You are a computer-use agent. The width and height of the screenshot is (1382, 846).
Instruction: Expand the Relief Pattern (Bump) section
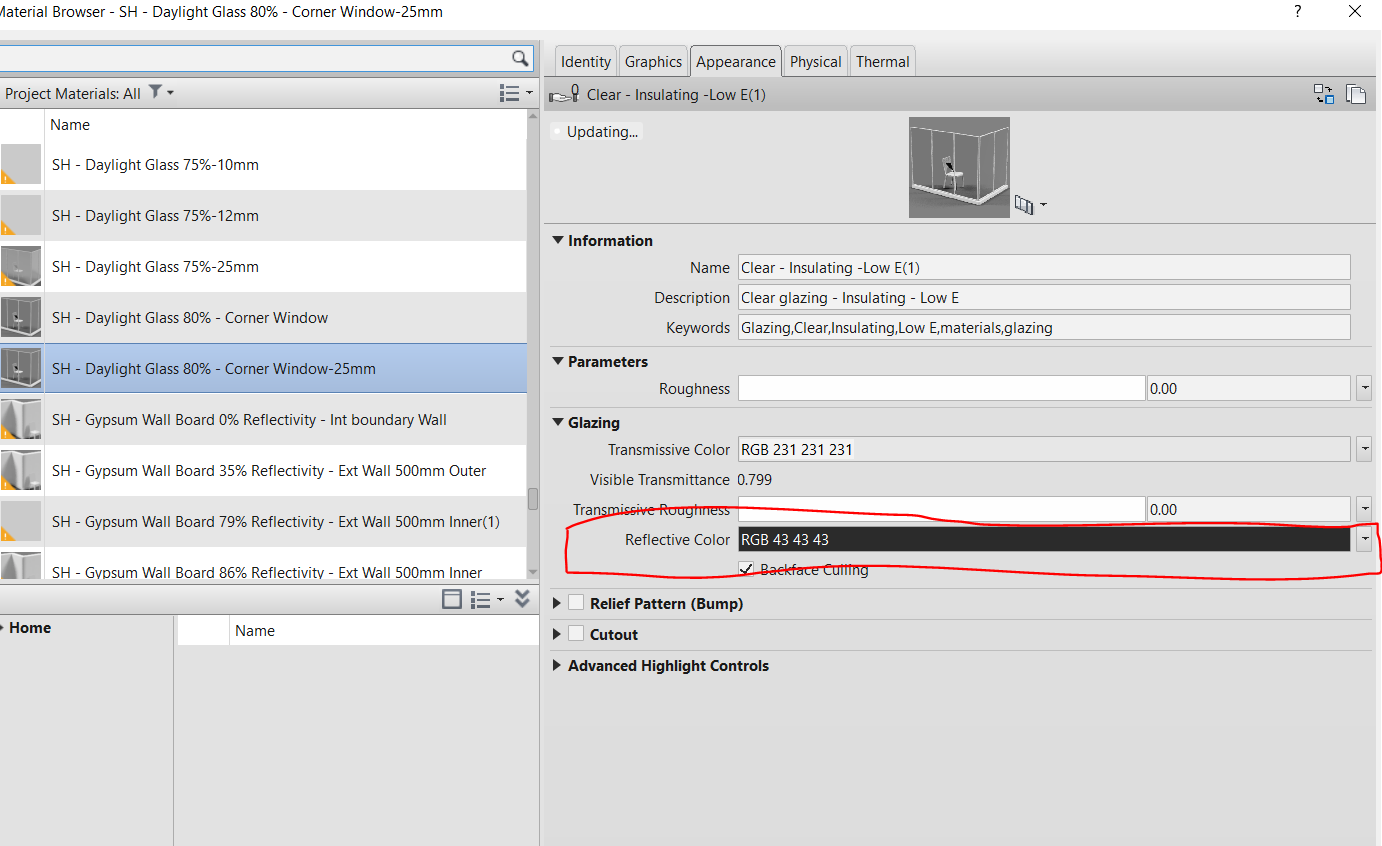[x=557, y=603]
